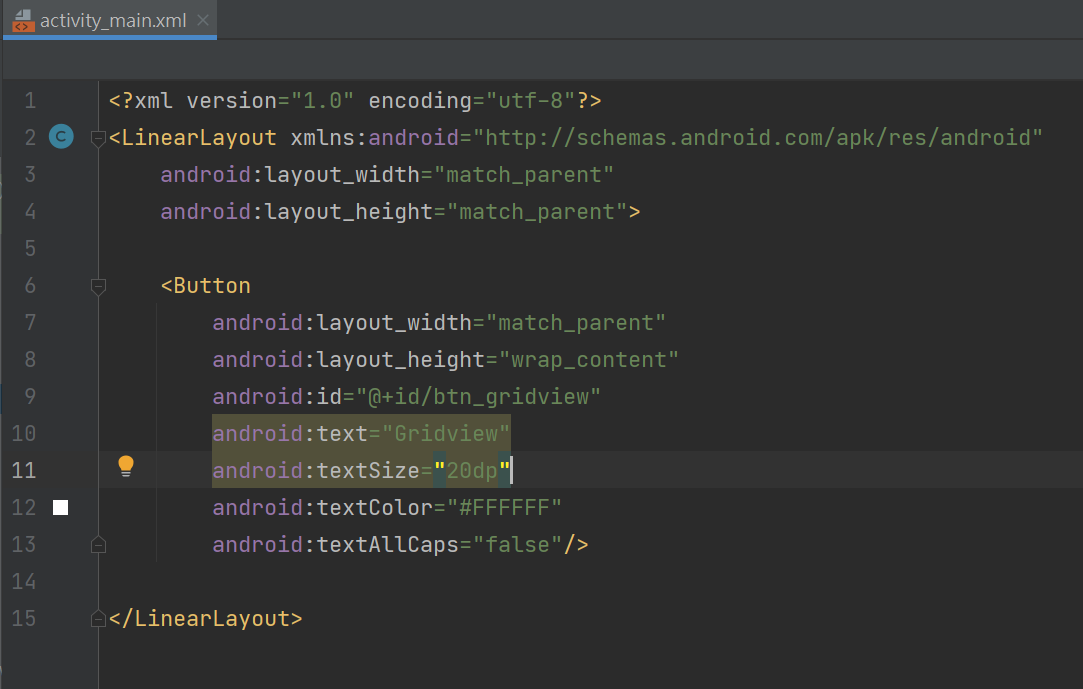Image resolution: width=1083 pixels, height=689 pixels.
Task: Close the activity_main.xml editor tab
Action: 204,21
